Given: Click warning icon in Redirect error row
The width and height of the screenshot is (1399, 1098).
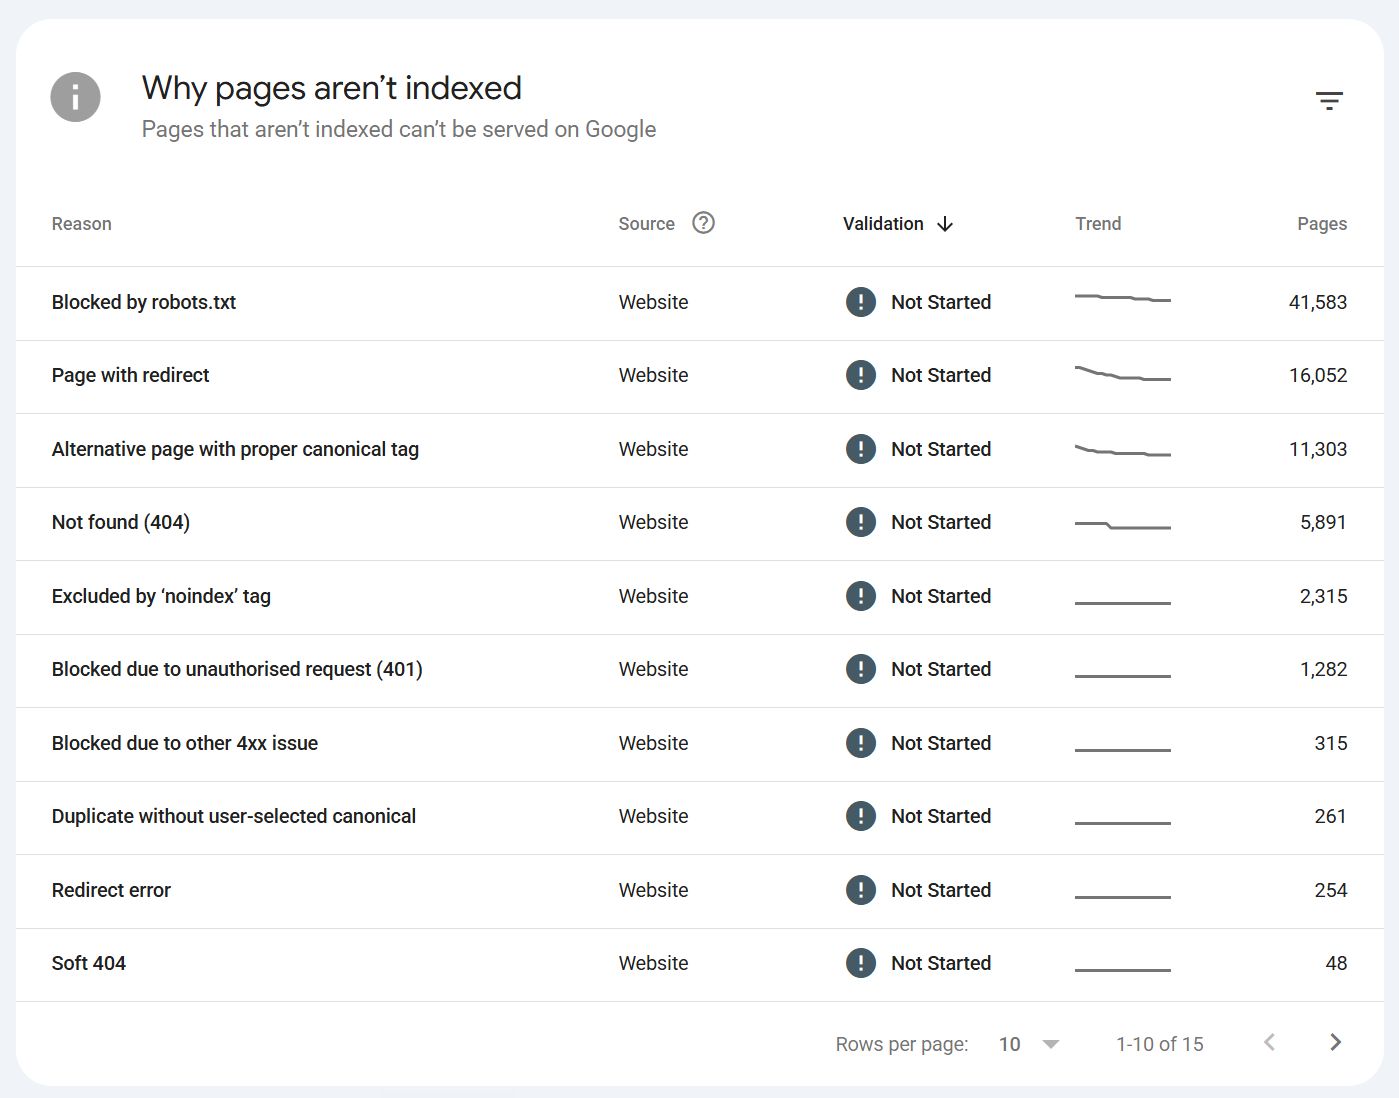Looking at the screenshot, I should coord(861,890).
